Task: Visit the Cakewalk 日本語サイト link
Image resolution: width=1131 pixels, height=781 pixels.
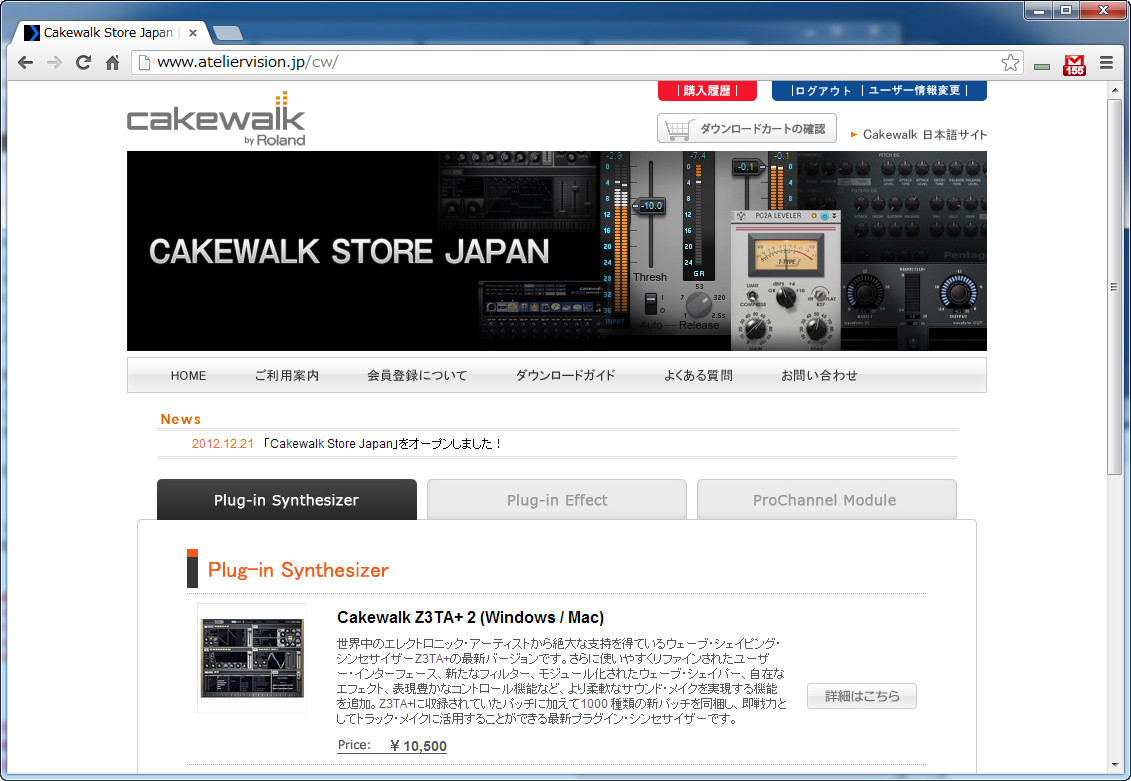Action: 925,135
